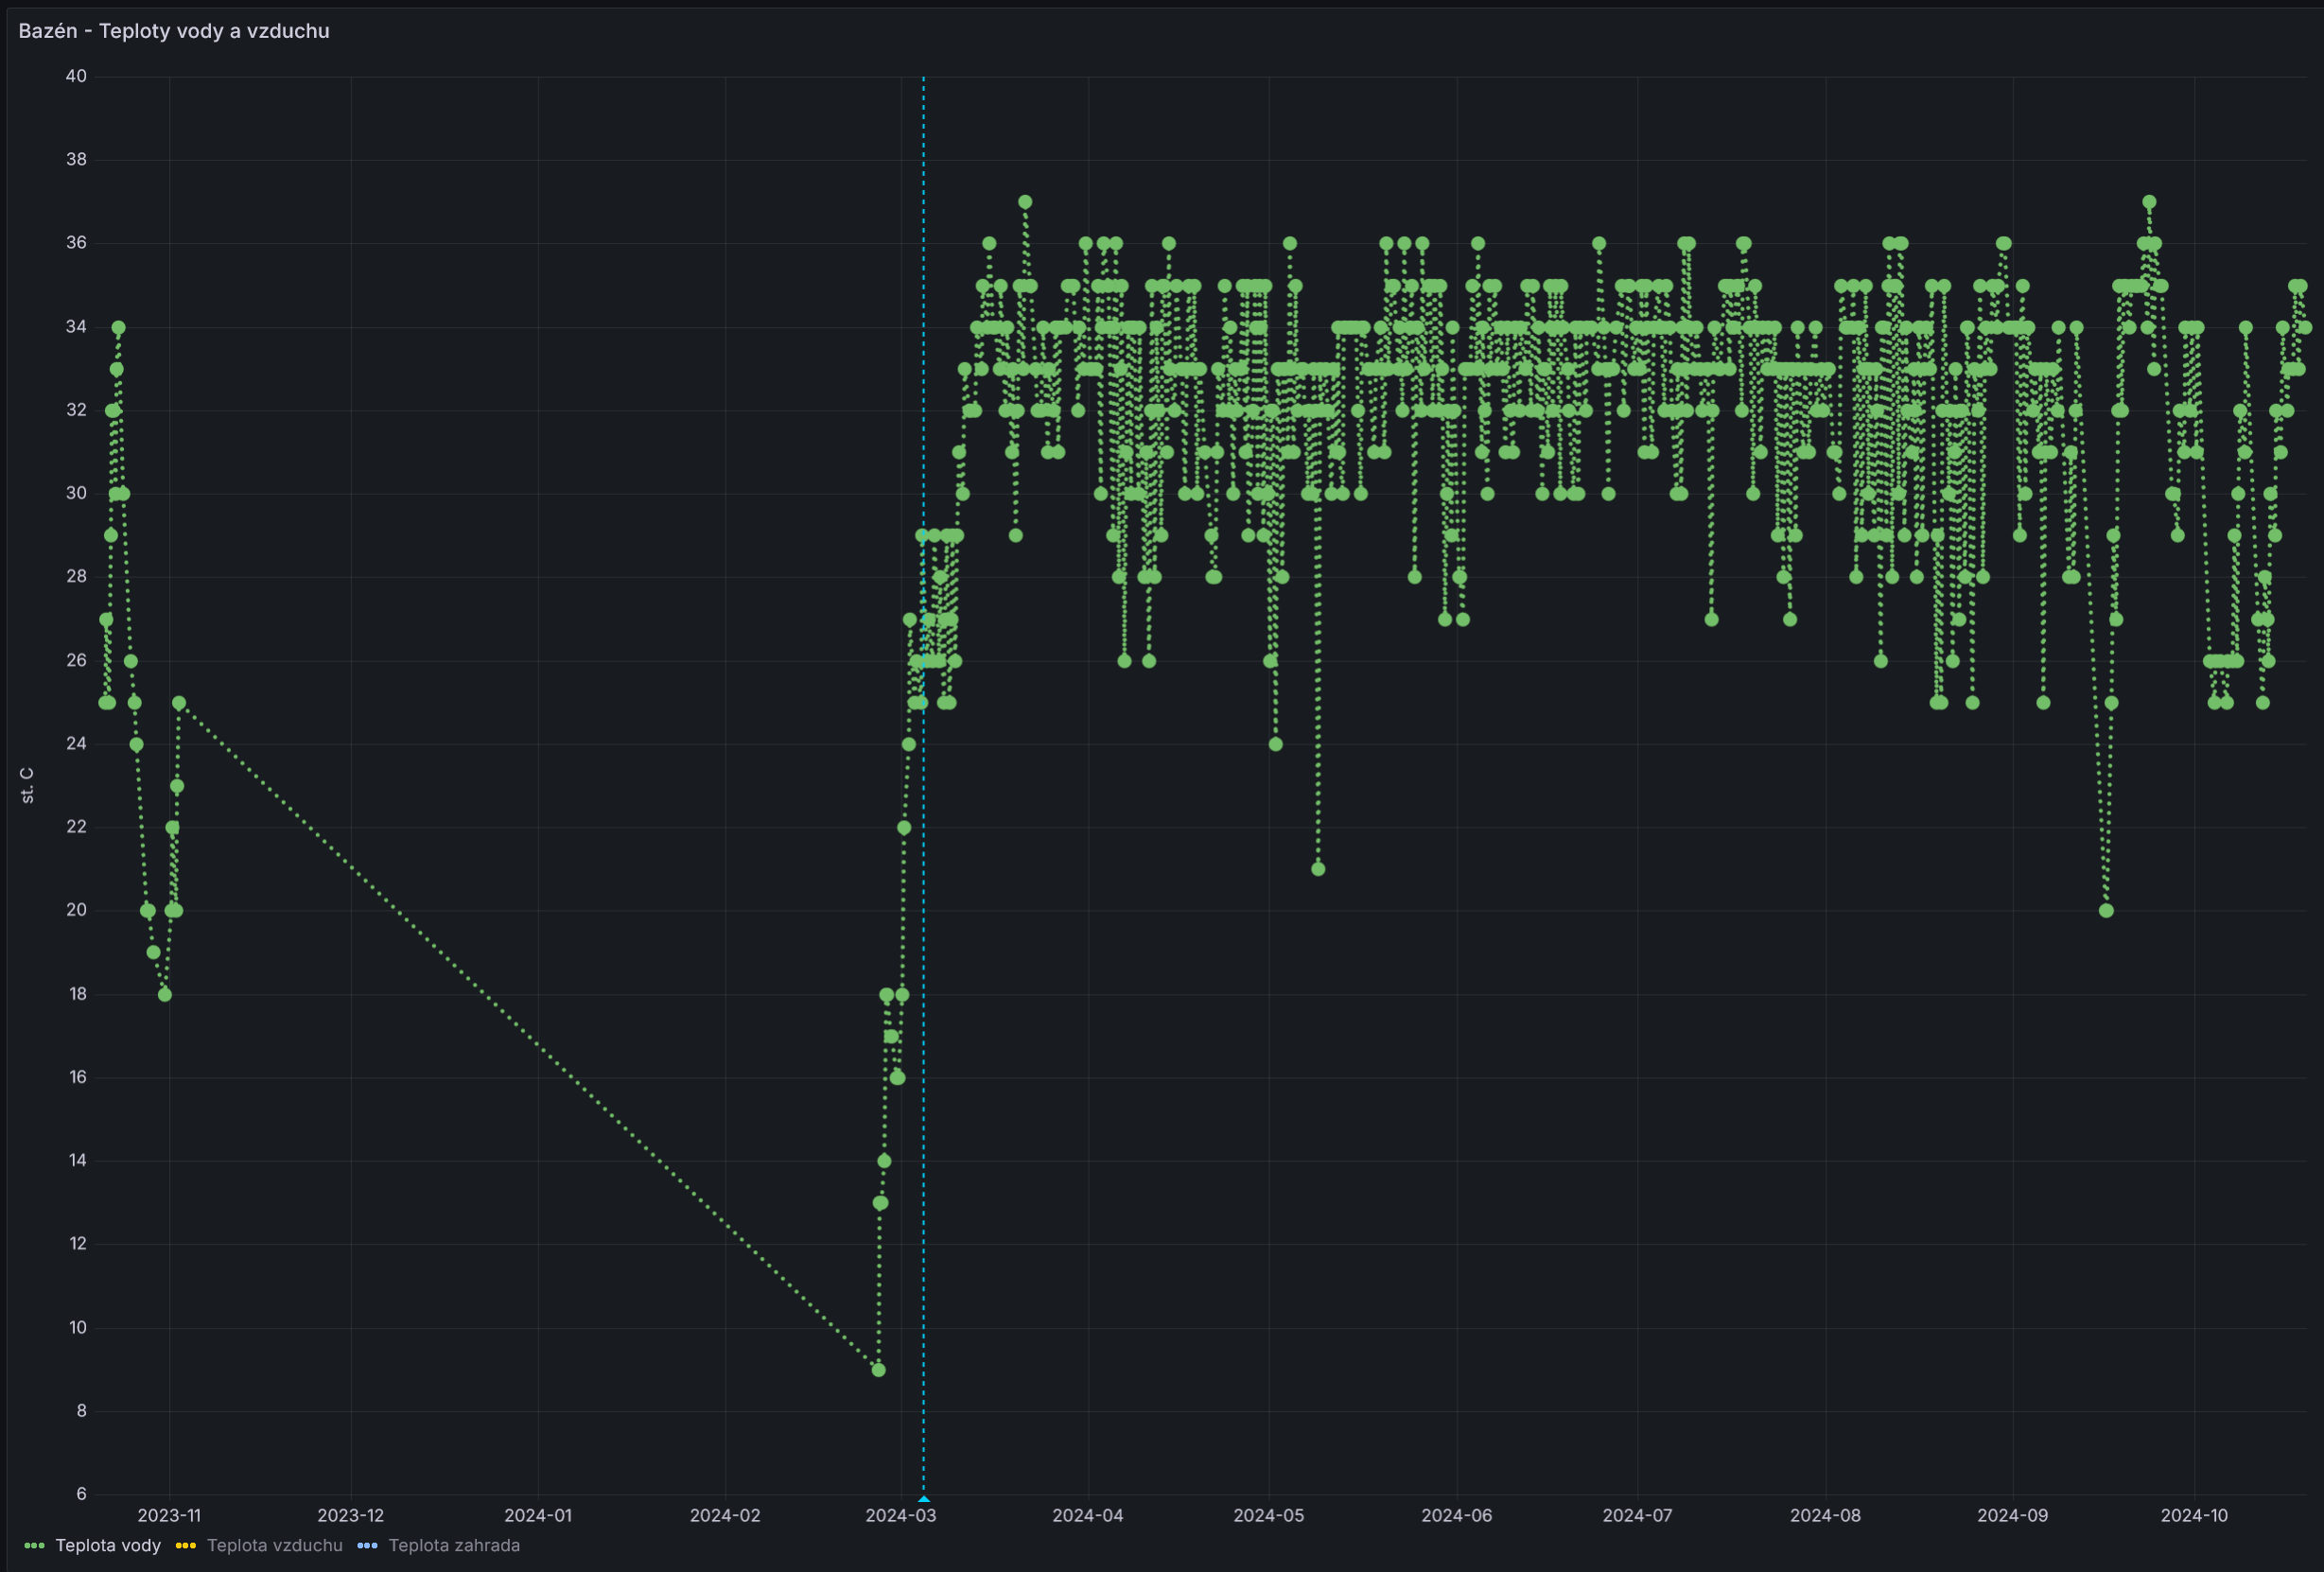Select the 24° point in early May 2024
Image resolution: width=2324 pixels, height=1572 pixels.
click(x=1275, y=744)
